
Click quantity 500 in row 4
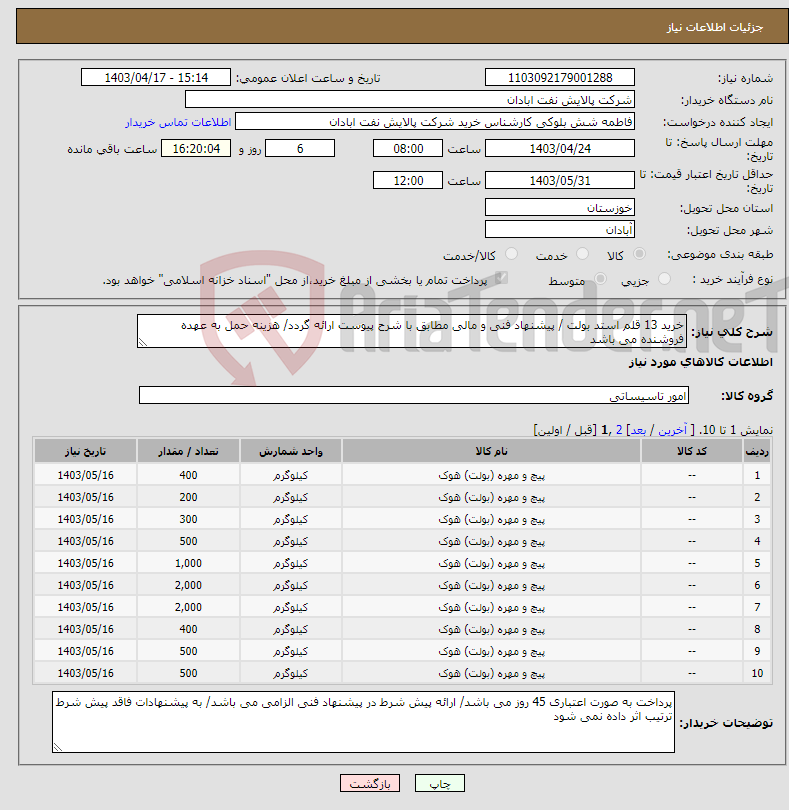point(188,541)
